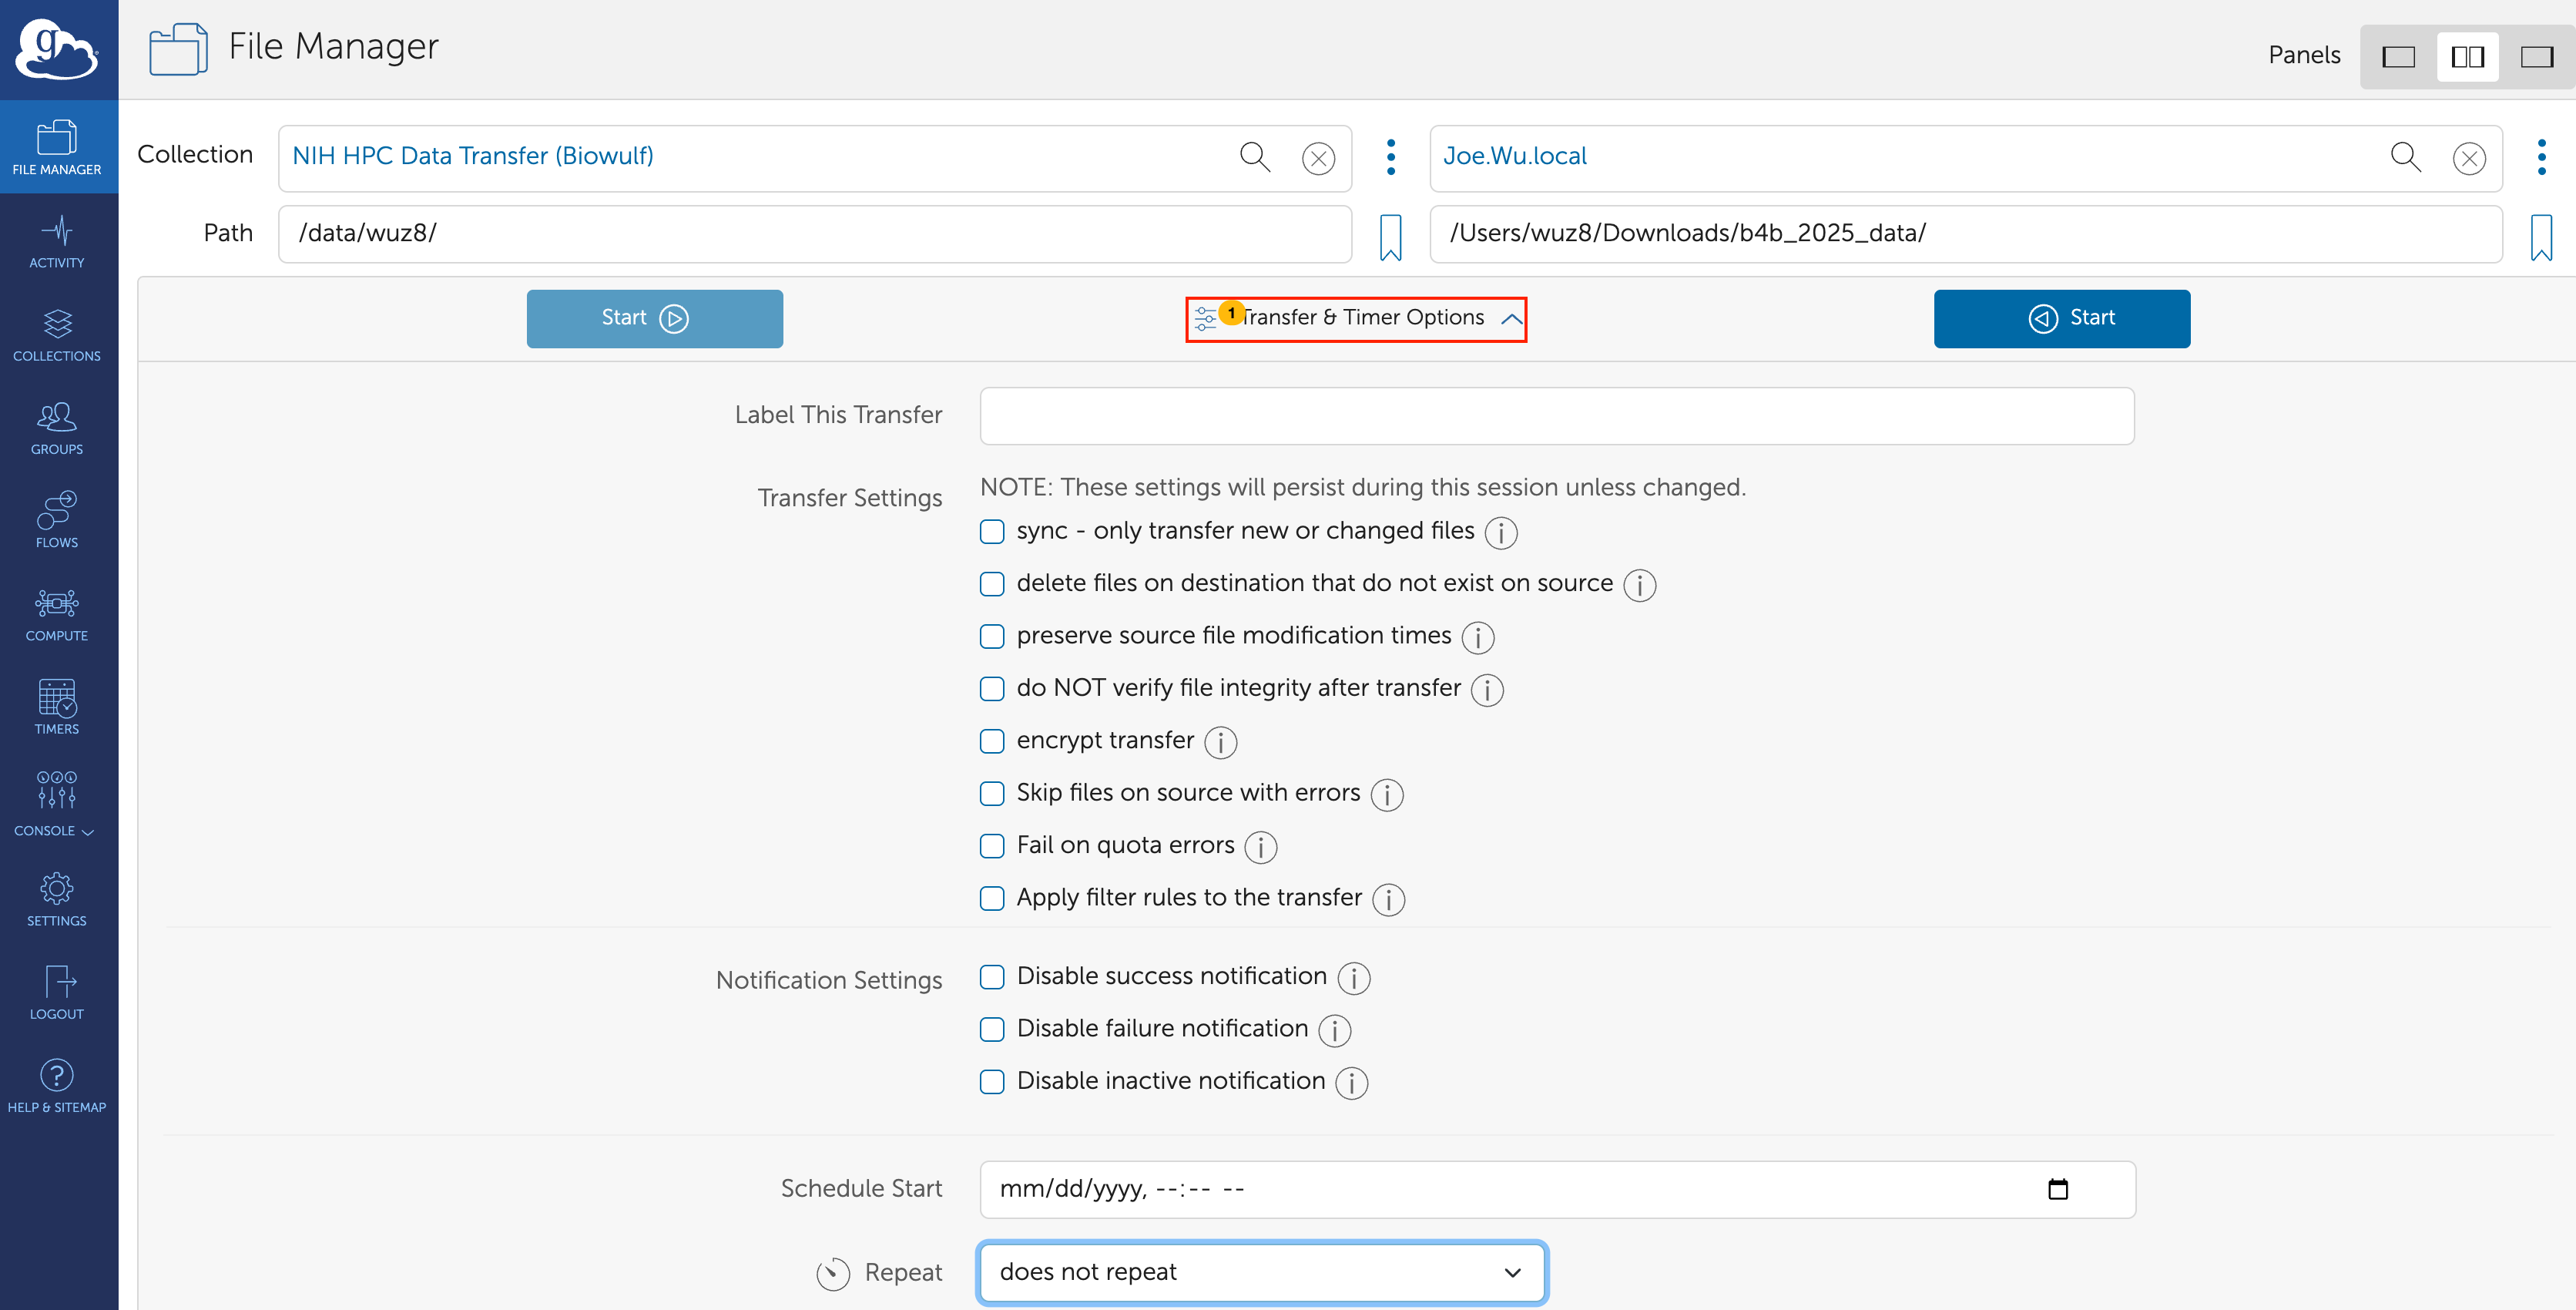Check the encrypt transfer checkbox
Screen dimensions: 2576x1310
point(992,741)
